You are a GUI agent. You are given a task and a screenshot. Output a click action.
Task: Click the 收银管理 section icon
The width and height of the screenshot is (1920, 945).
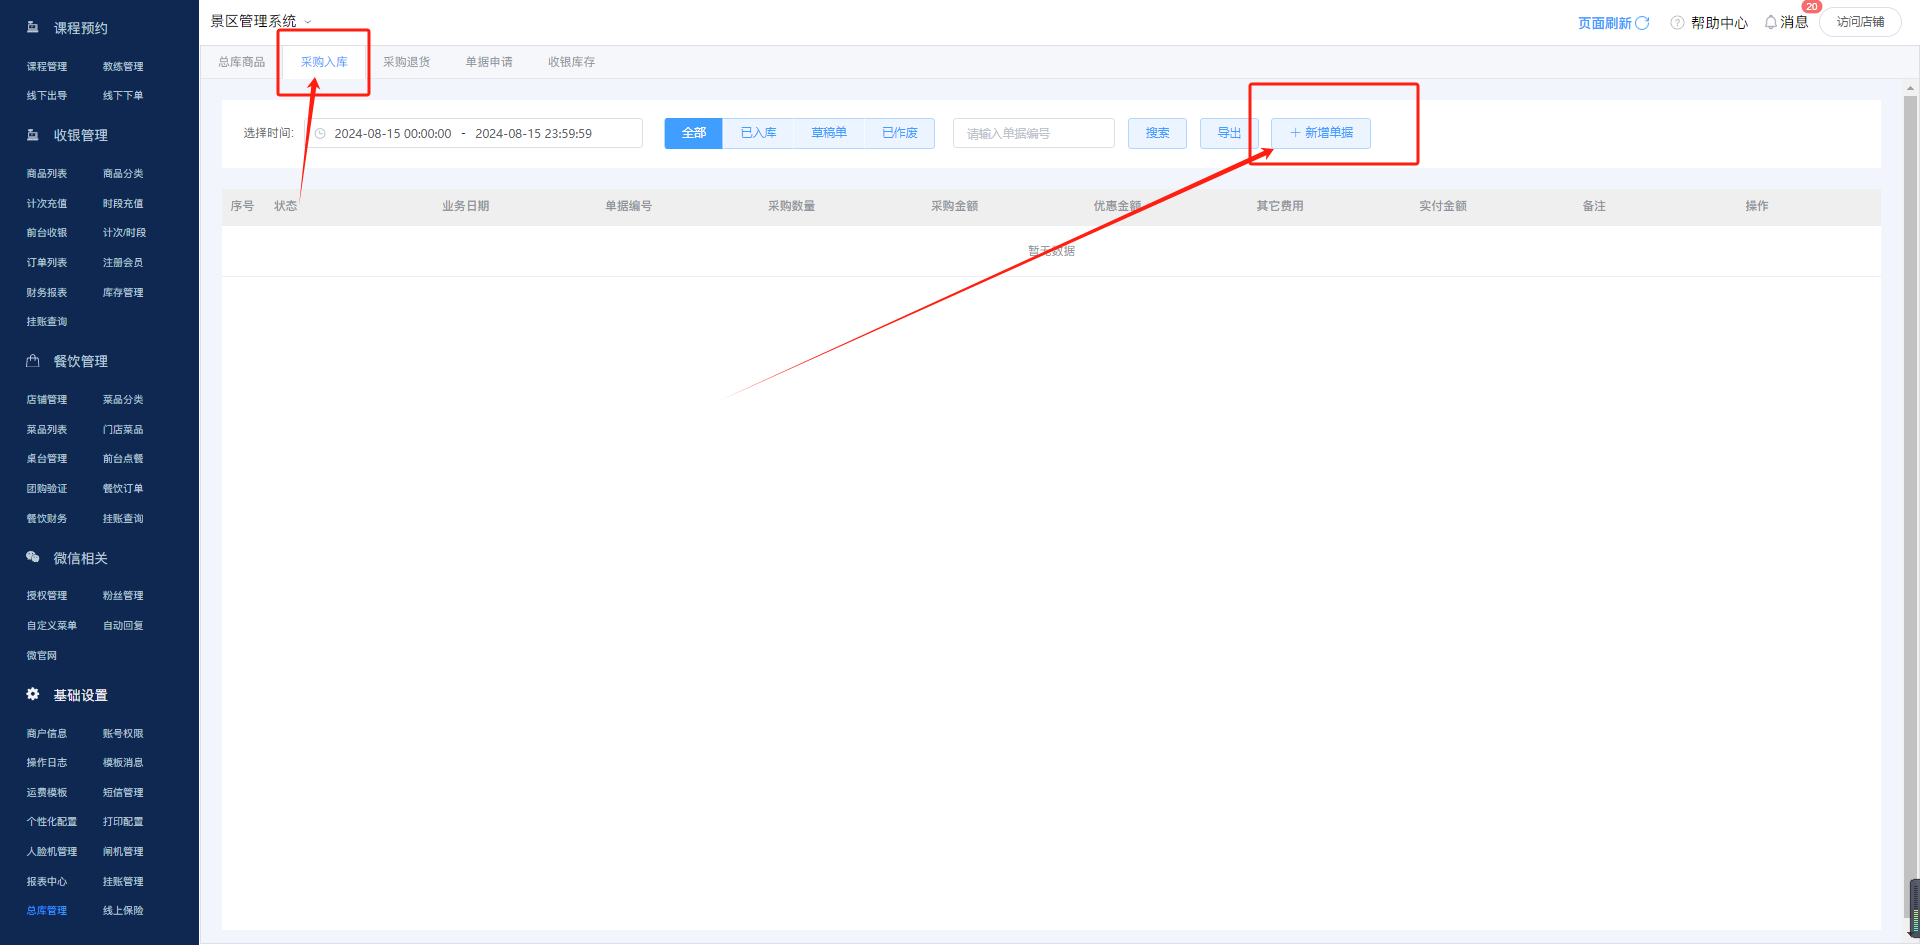pyautogui.click(x=33, y=135)
